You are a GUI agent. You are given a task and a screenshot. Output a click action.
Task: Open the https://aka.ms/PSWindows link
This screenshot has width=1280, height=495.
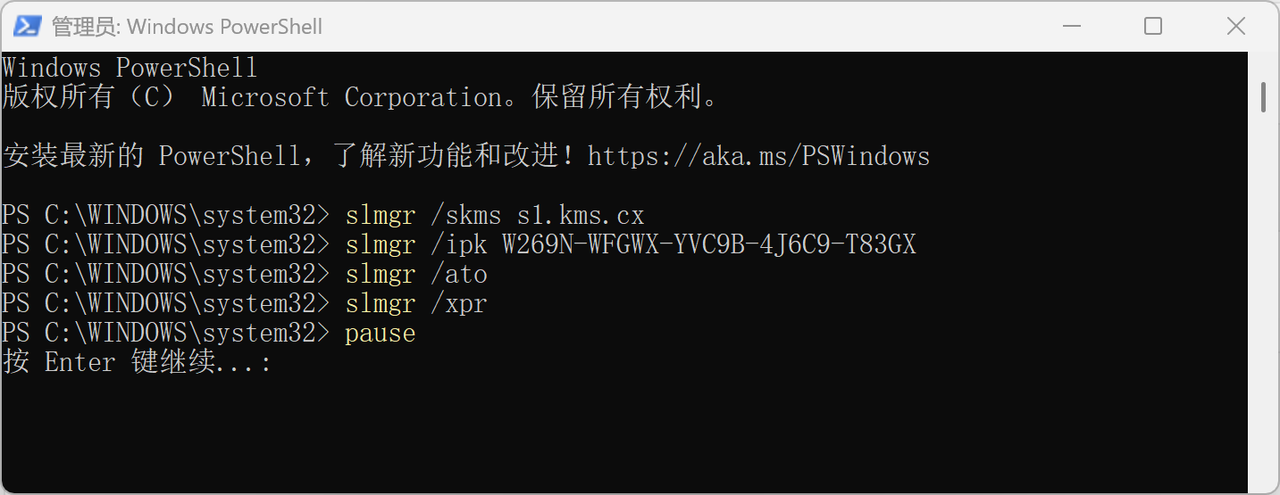(x=758, y=157)
